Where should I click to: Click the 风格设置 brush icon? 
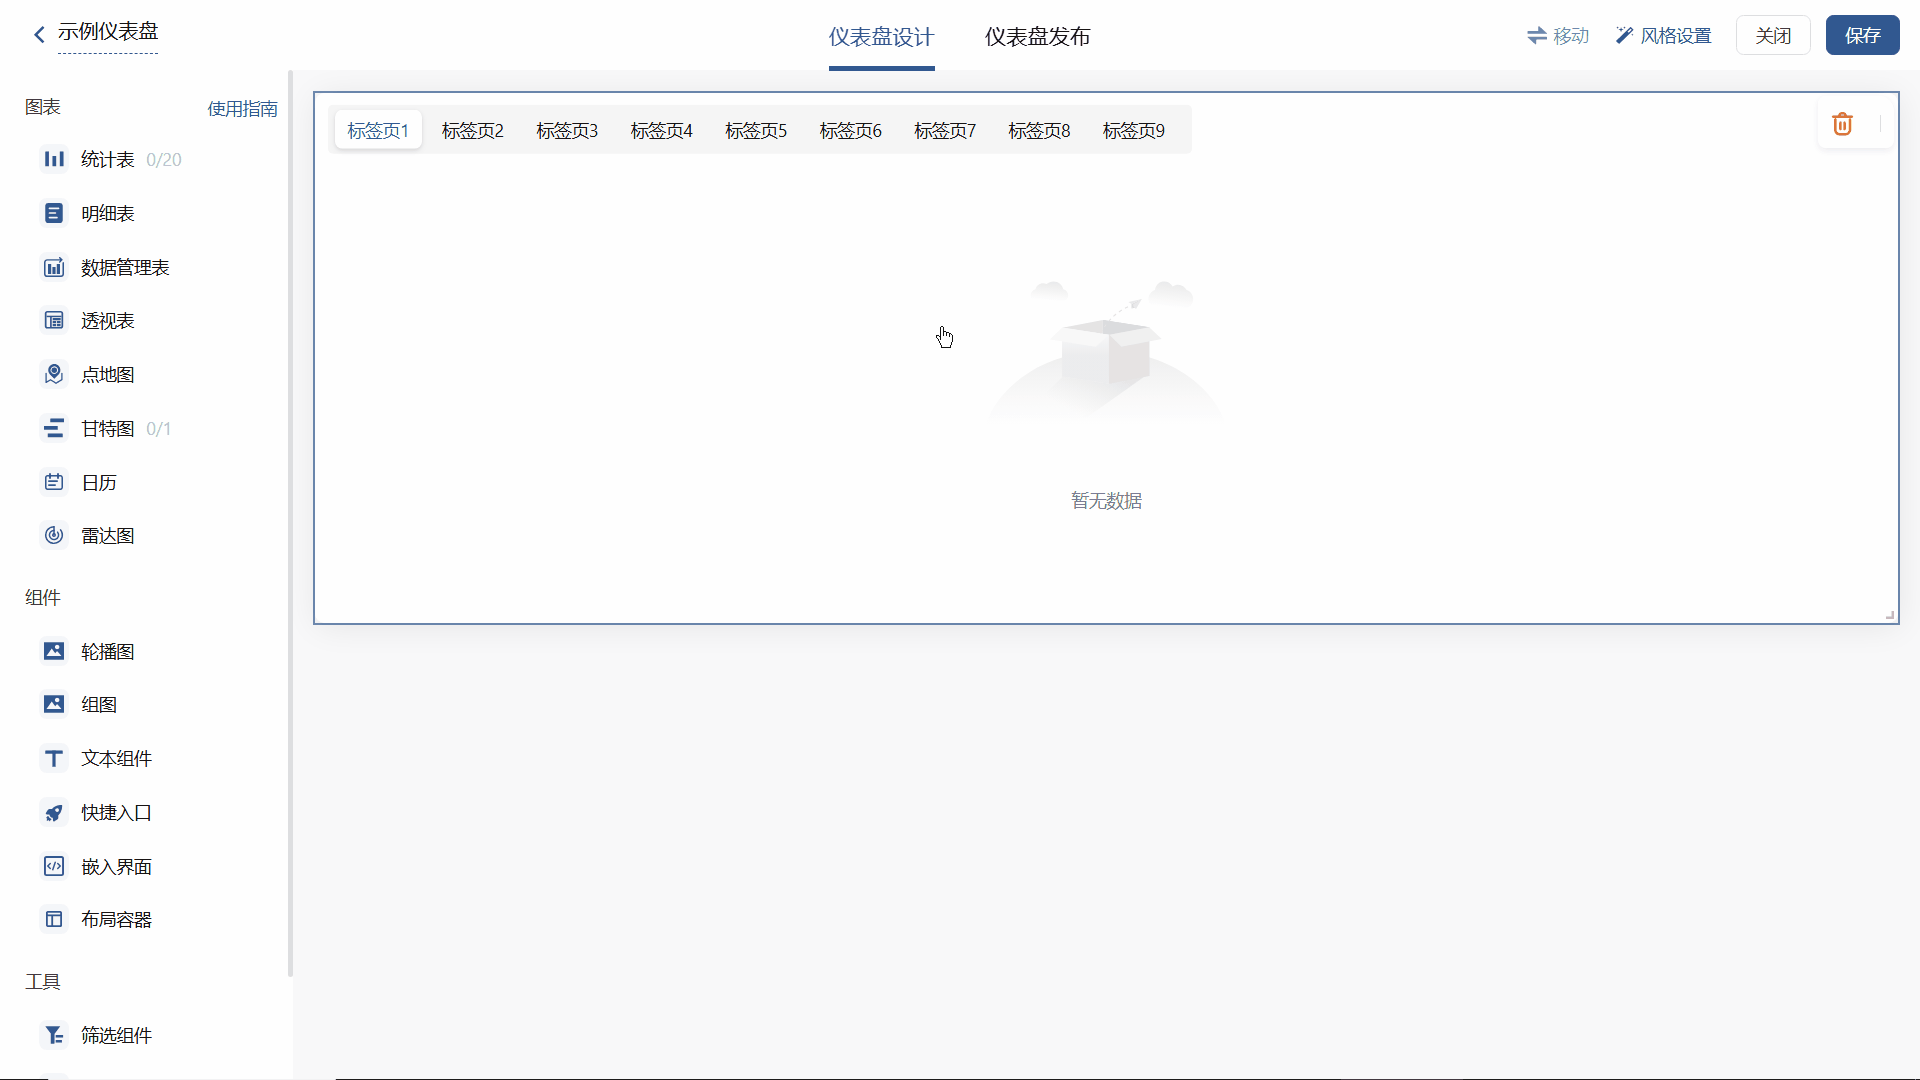pyautogui.click(x=1624, y=36)
